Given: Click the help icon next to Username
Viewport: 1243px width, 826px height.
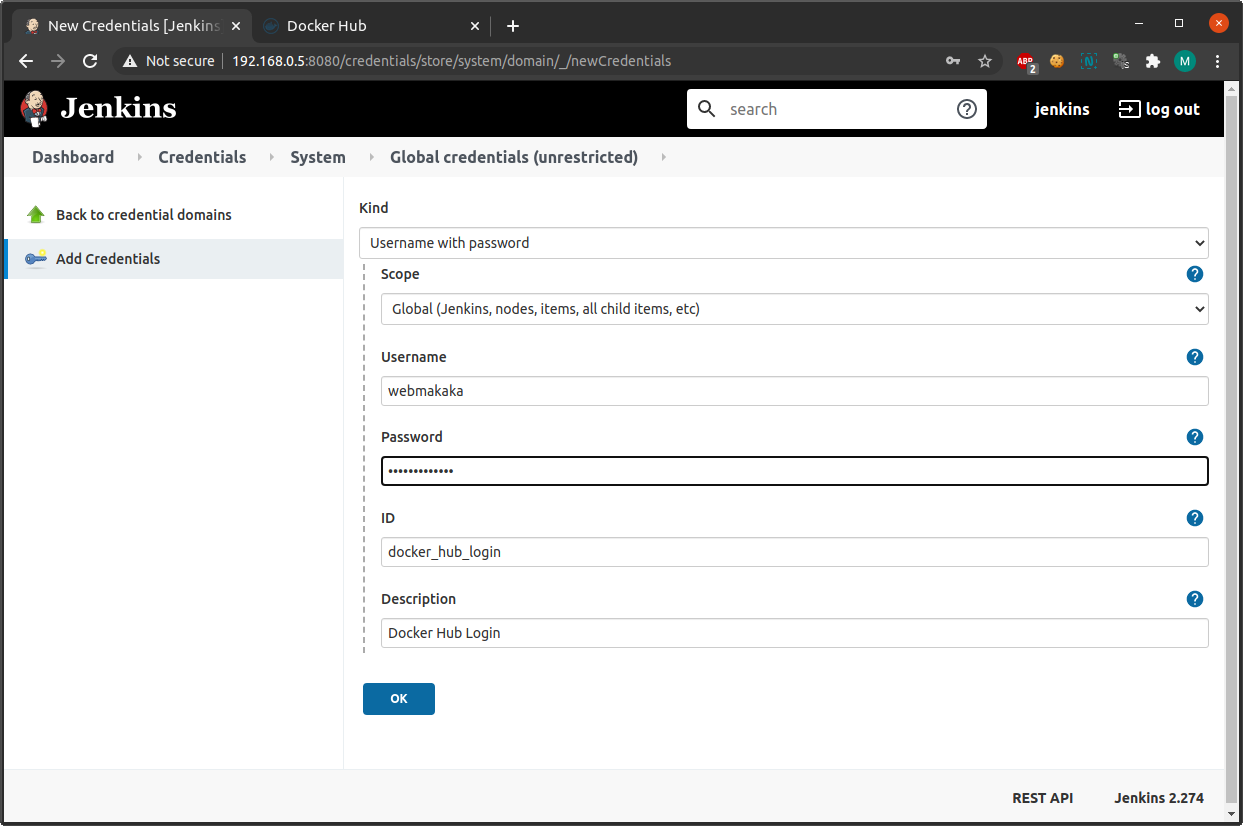Looking at the screenshot, I should pyautogui.click(x=1194, y=357).
